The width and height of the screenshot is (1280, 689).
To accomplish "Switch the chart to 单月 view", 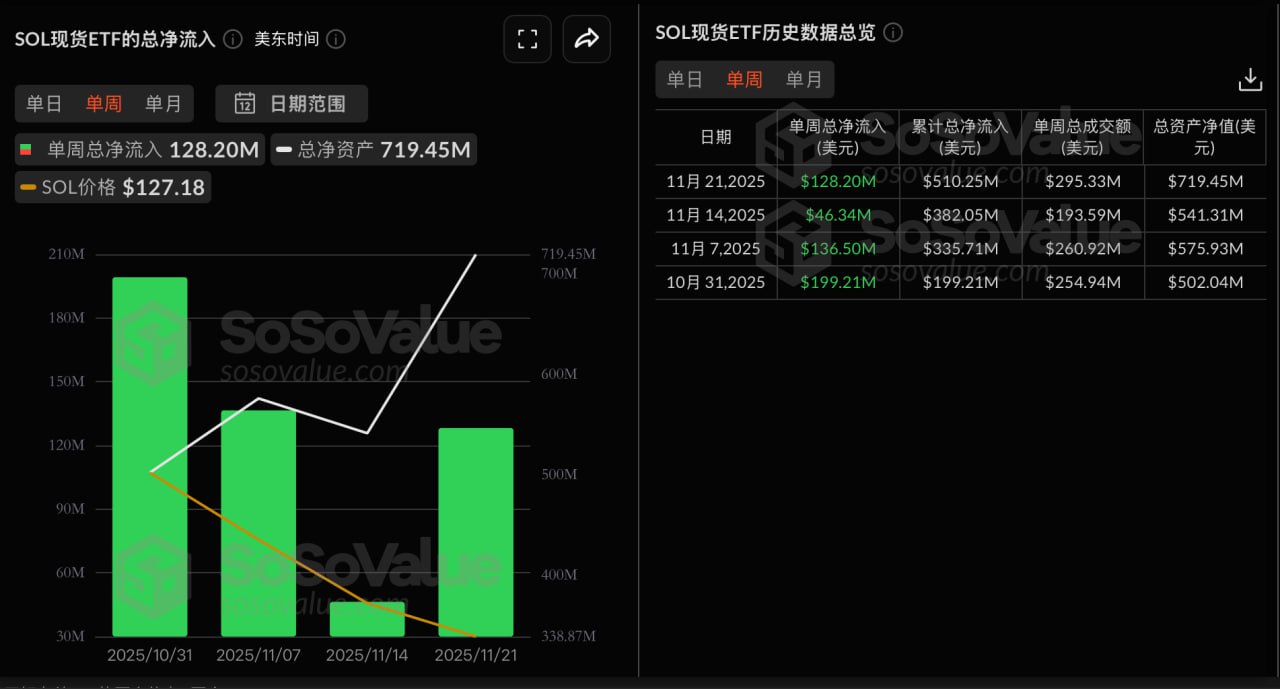I will point(164,103).
